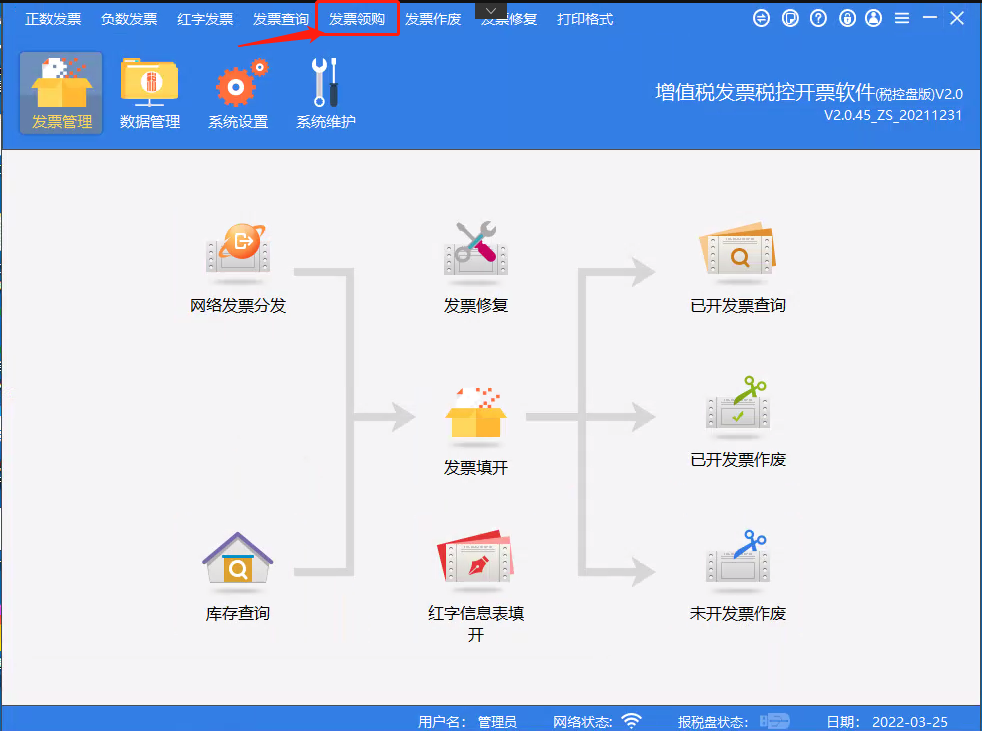Click the 未开发票作废 label
Image resolution: width=982 pixels, height=731 pixels.
[x=738, y=613]
